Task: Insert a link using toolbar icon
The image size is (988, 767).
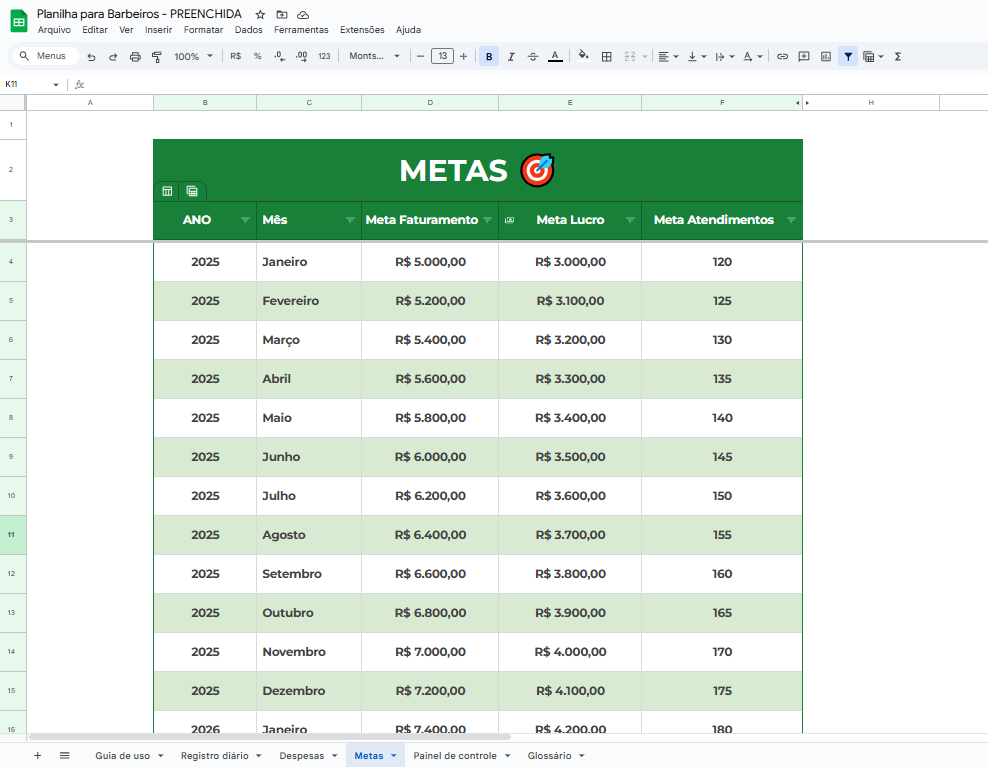Action: pos(782,57)
